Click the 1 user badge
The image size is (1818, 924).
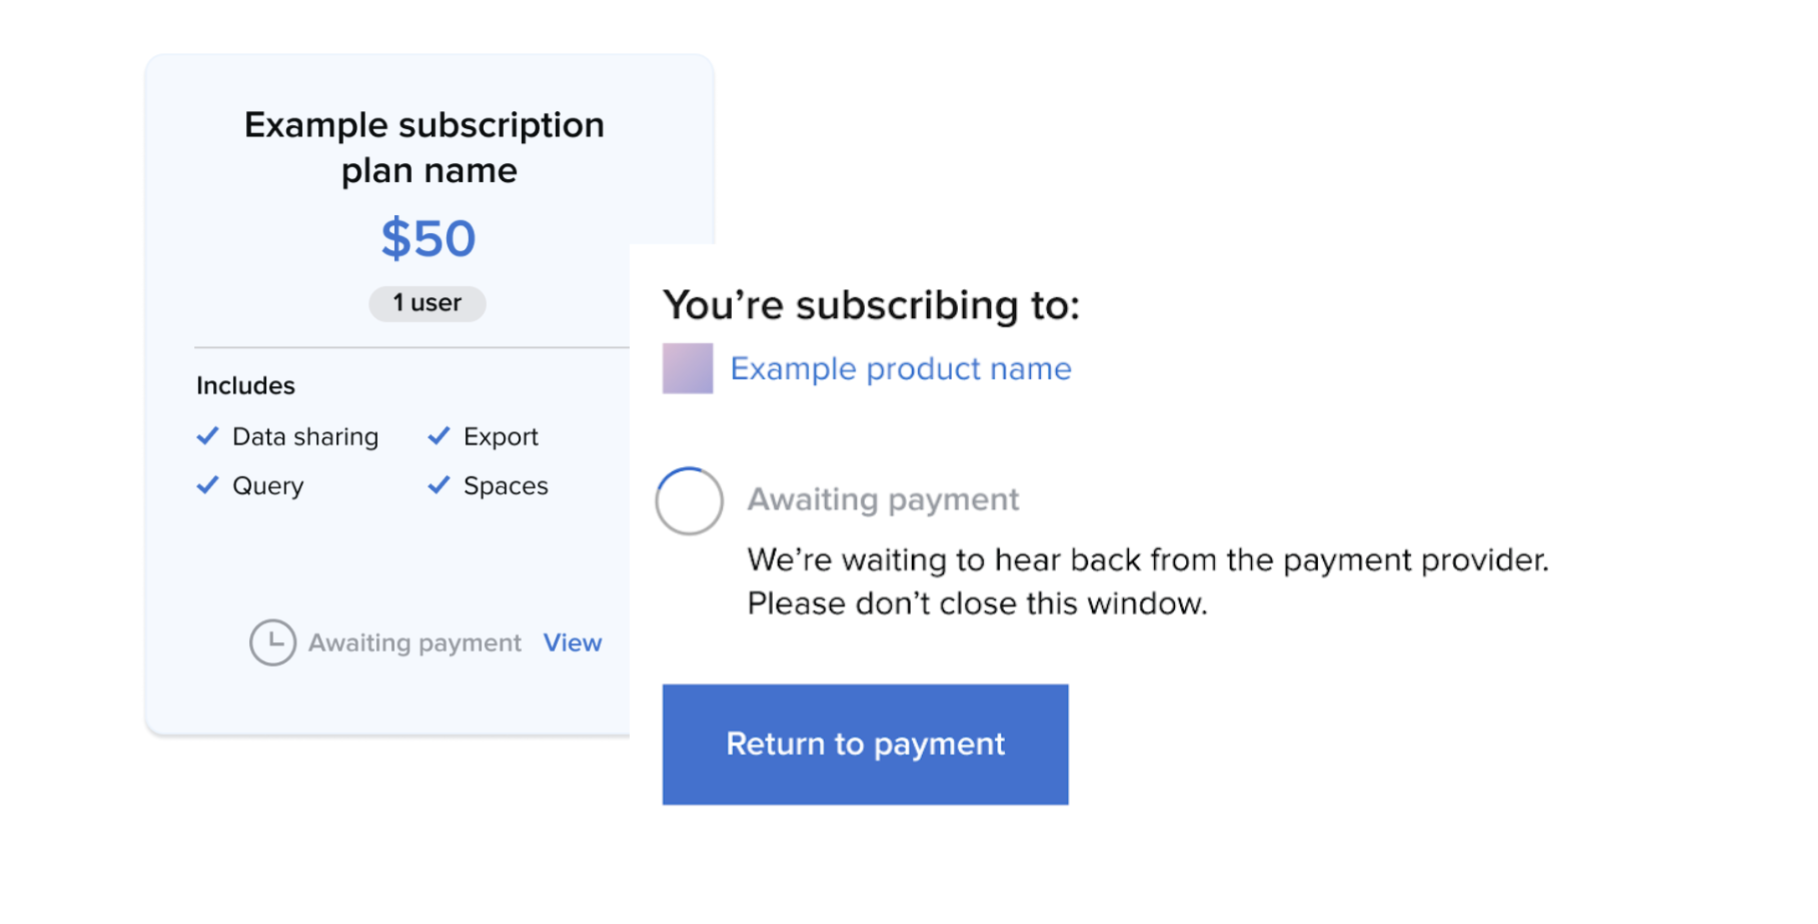pos(427,303)
